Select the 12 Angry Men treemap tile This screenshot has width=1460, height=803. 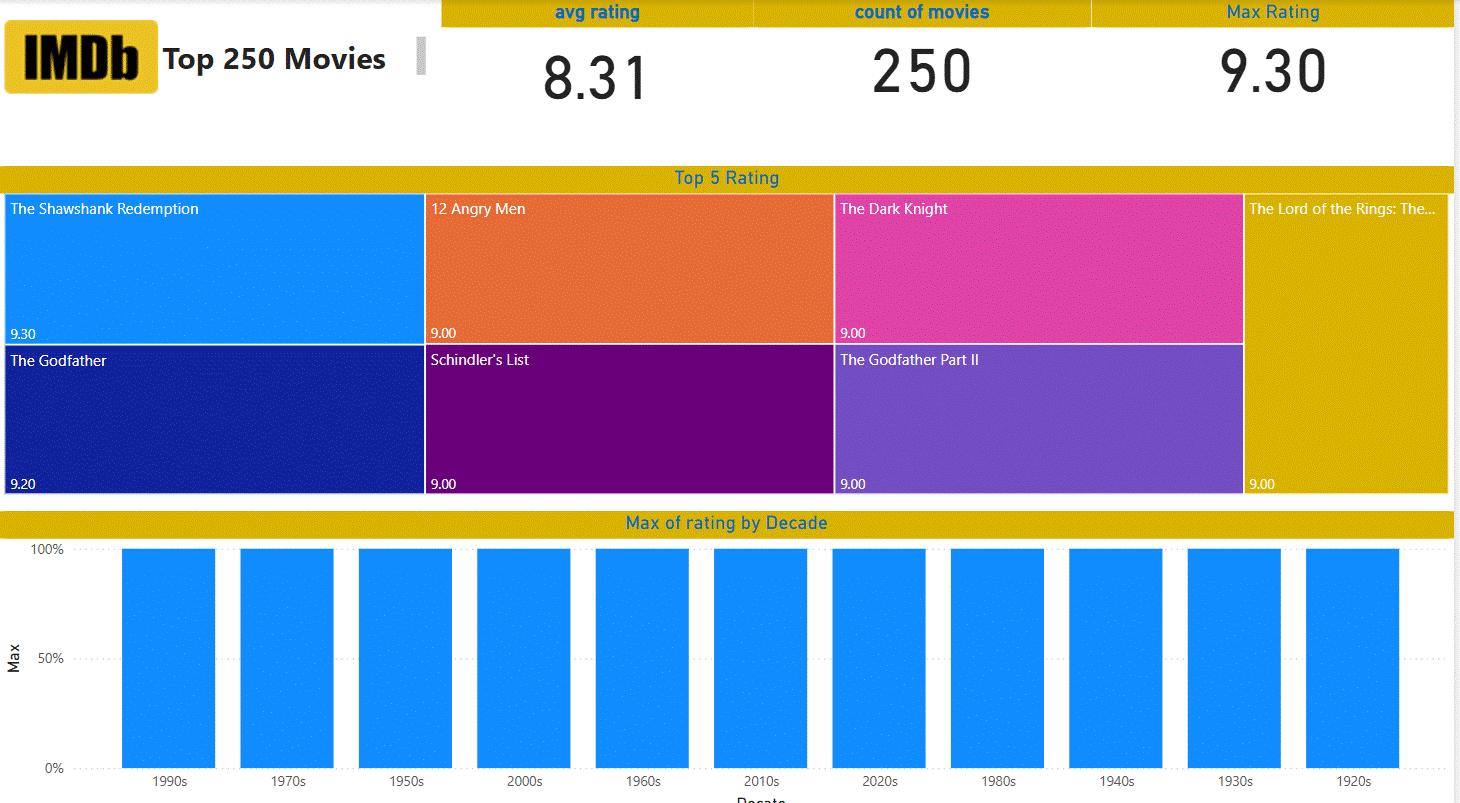pos(630,269)
